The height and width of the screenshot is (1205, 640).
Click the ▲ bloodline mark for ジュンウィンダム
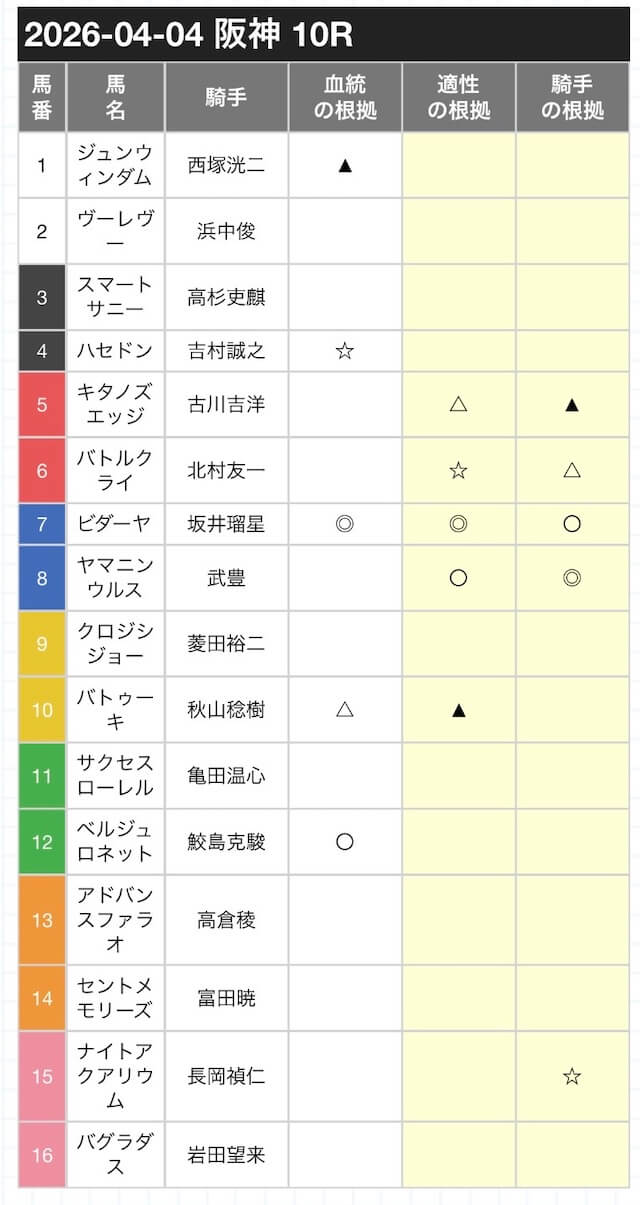pos(345,165)
